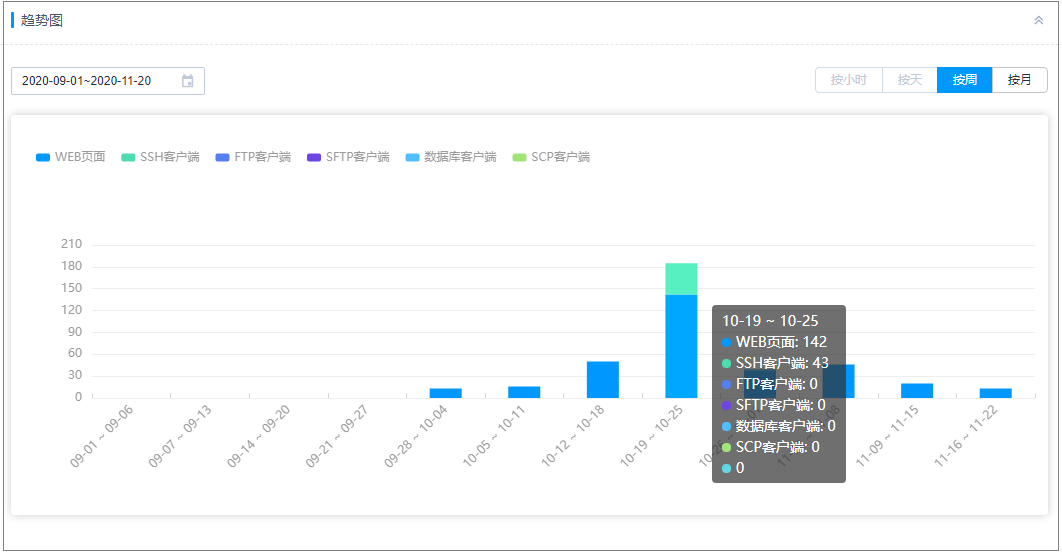This screenshot has width=1062, height=553.
Task: Toggle SFTP客户端 legend series
Action: pyautogui.click(x=348, y=157)
